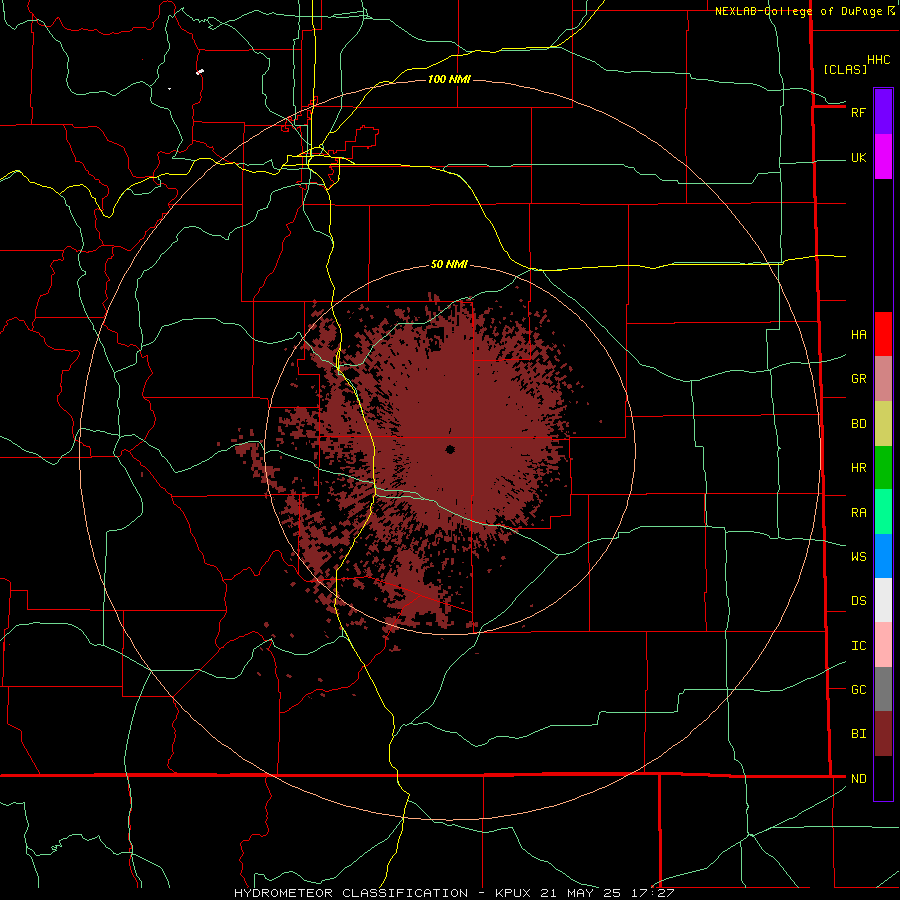The width and height of the screenshot is (900, 900).
Task: Click the magenta UK color swatch in legend
Action: [x=883, y=157]
